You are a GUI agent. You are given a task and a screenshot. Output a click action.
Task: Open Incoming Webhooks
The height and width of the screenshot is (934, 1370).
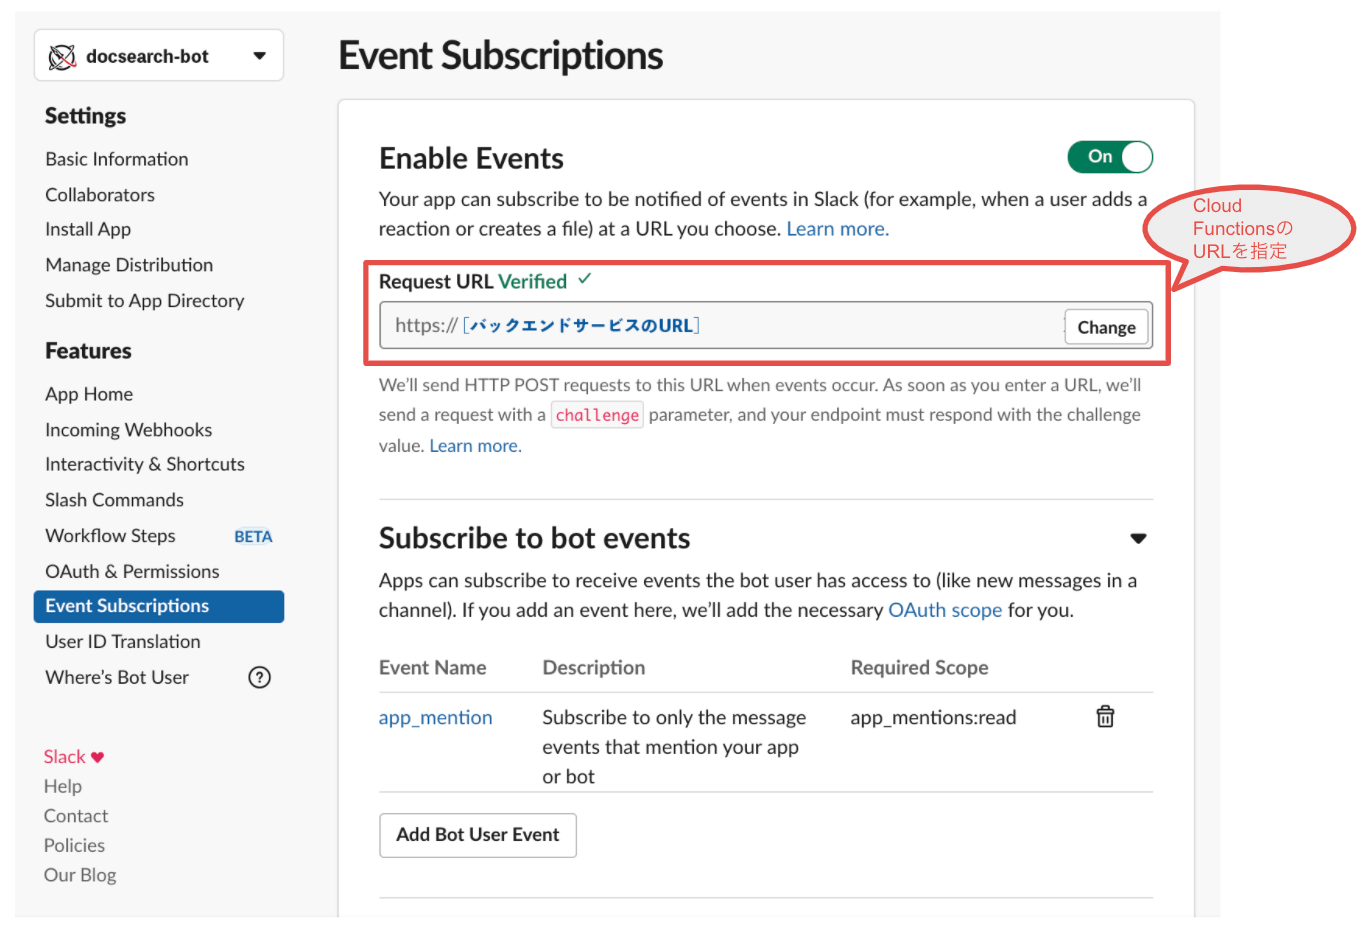(x=129, y=430)
